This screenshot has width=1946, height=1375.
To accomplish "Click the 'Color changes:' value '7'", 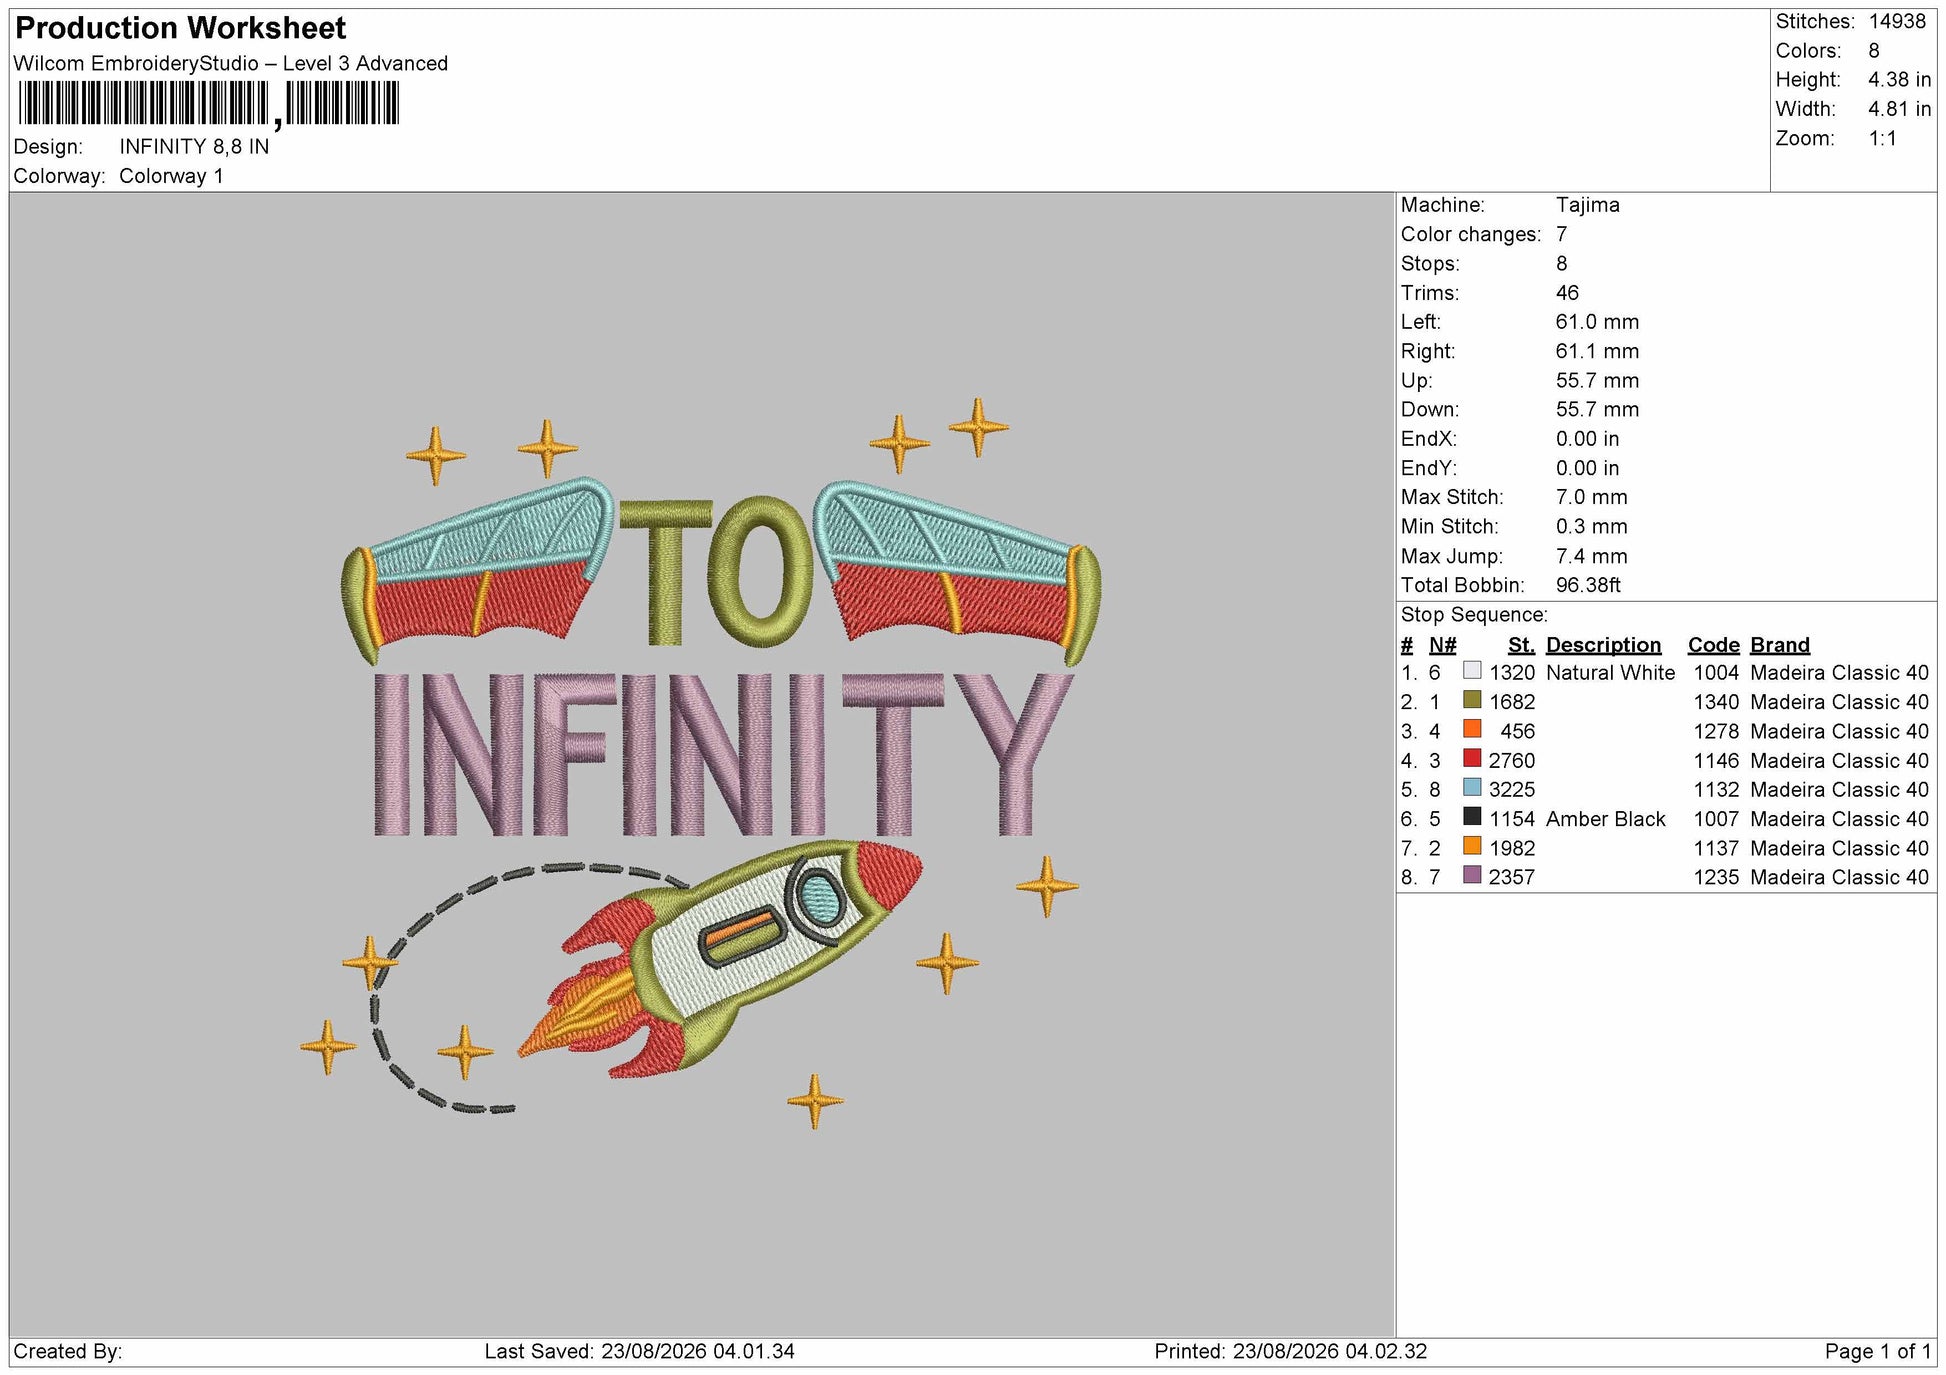I will (1562, 234).
